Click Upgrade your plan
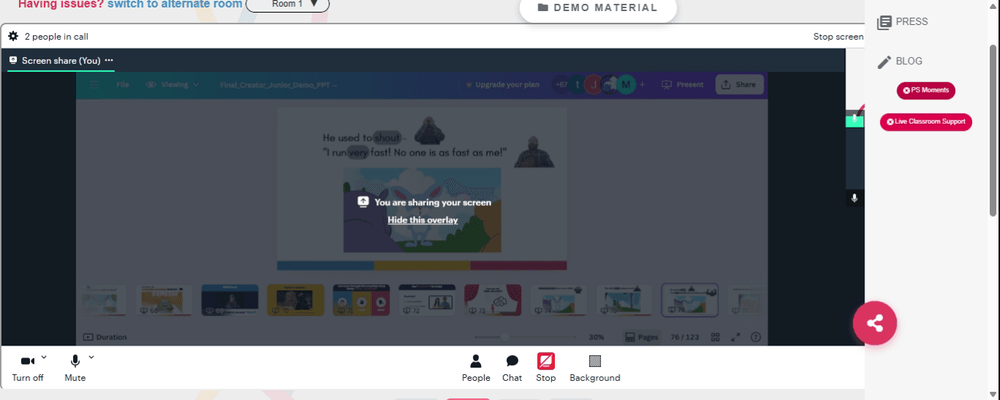Image resolution: width=1000 pixels, height=400 pixels. click(x=503, y=84)
